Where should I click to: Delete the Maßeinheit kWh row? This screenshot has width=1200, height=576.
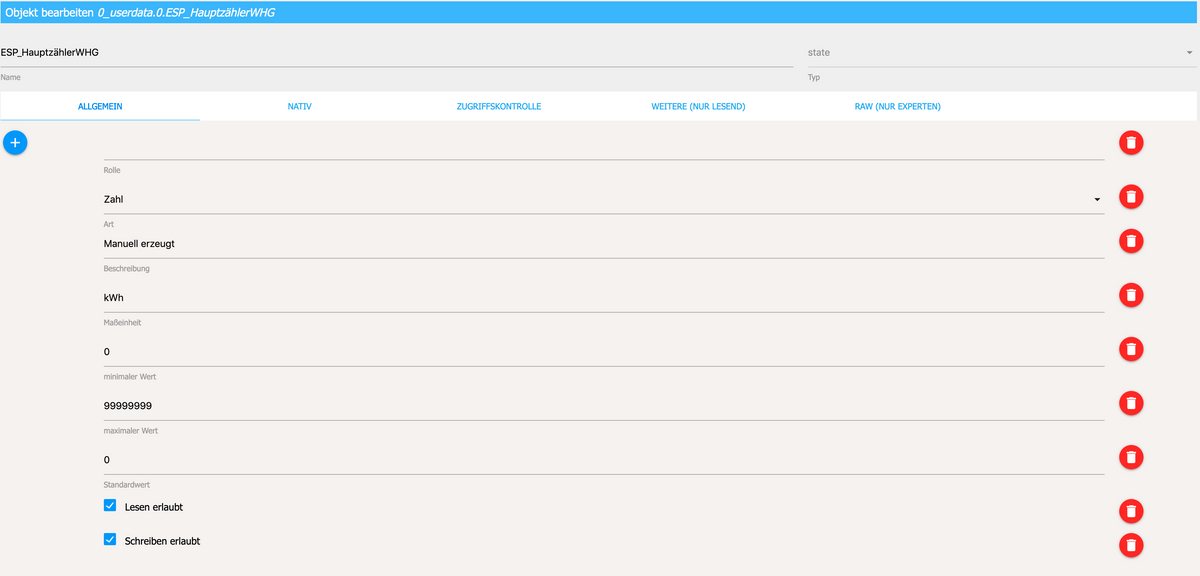(1131, 295)
